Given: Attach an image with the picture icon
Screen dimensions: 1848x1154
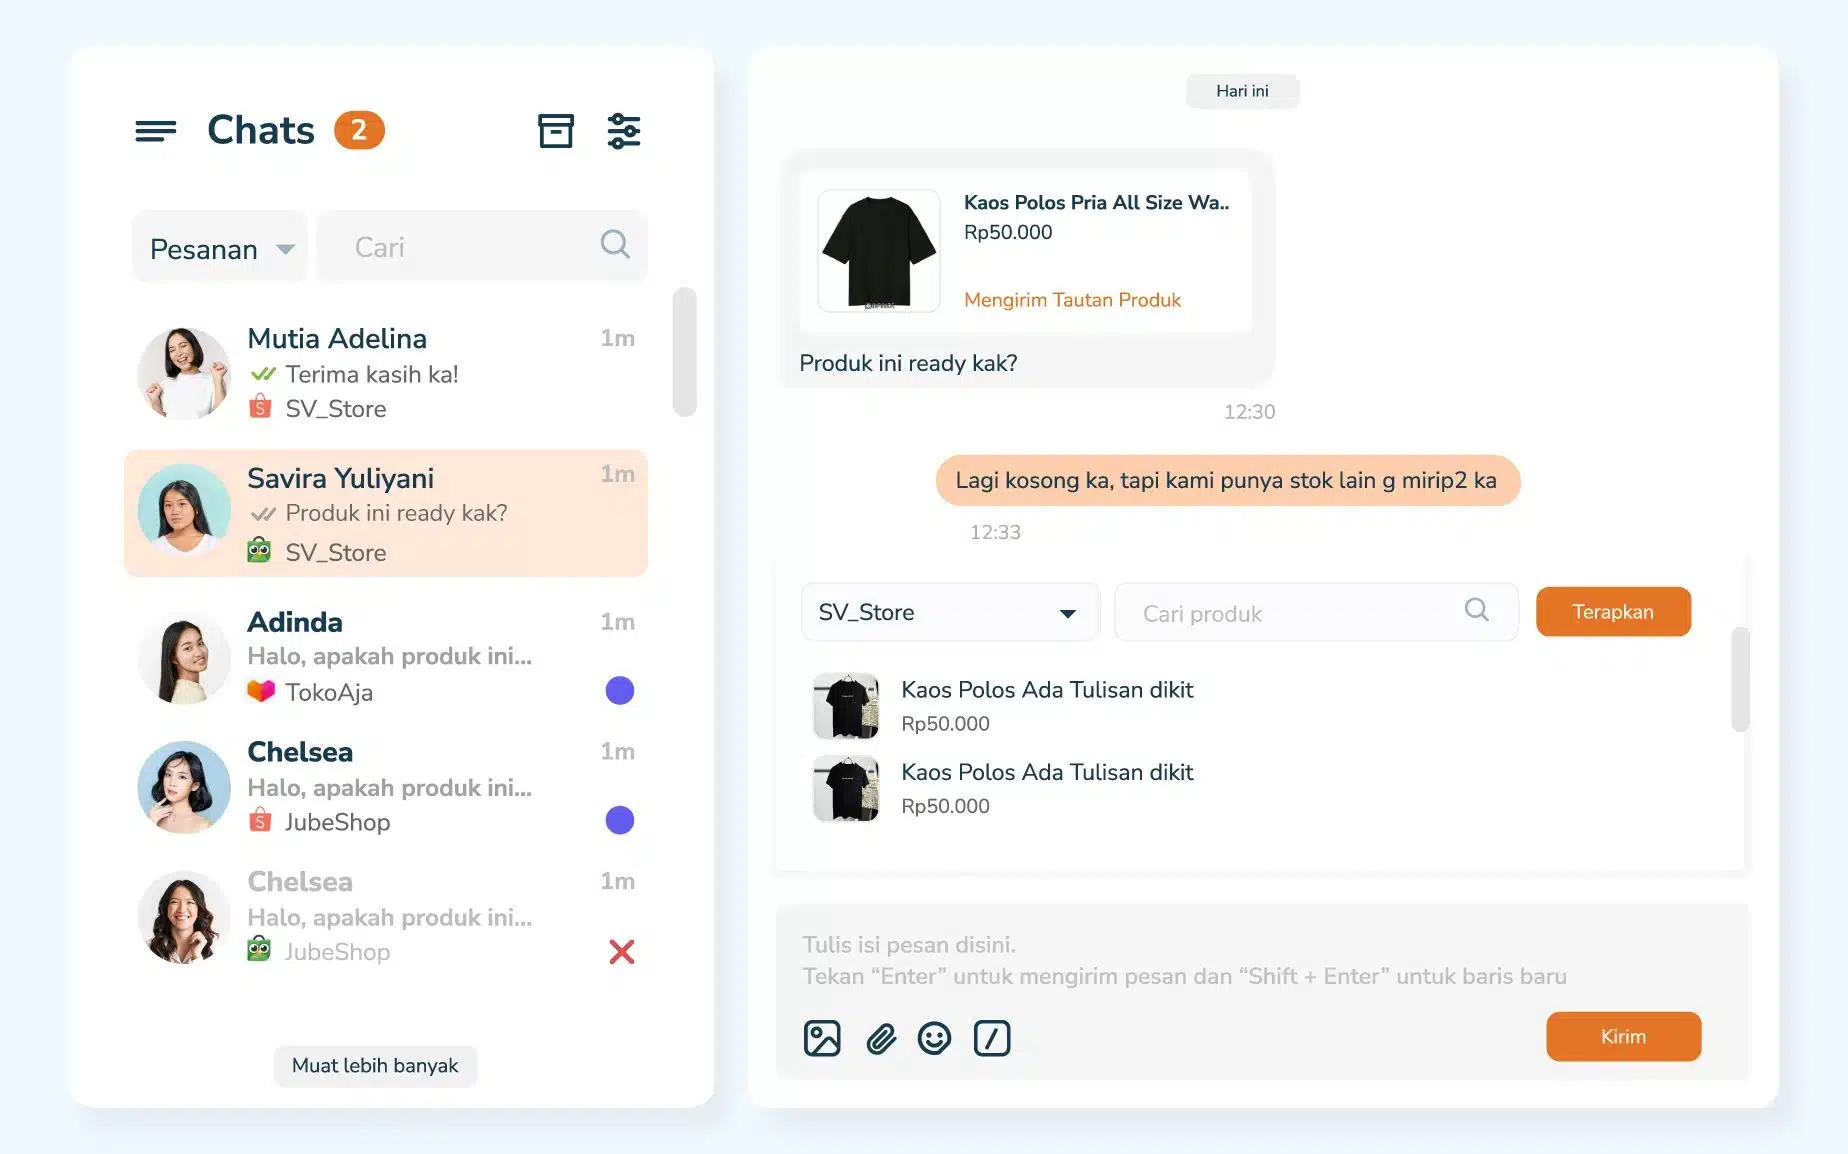Looking at the screenshot, I should [x=822, y=1038].
